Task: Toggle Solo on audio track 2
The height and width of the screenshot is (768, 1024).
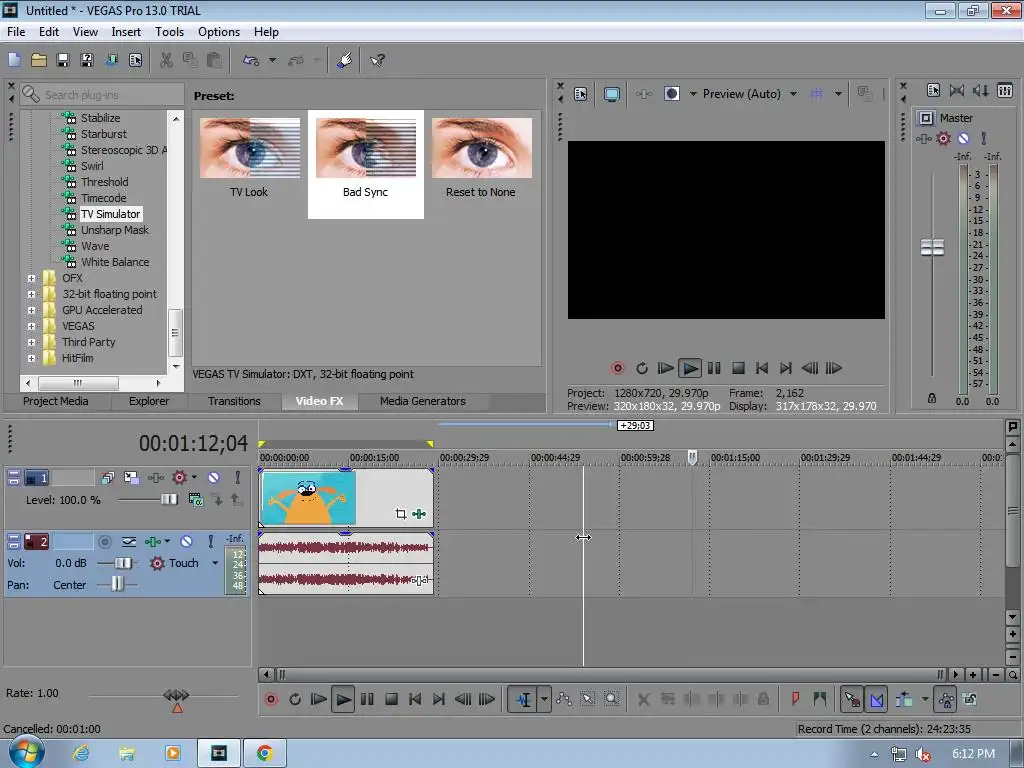Action: click(x=210, y=541)
